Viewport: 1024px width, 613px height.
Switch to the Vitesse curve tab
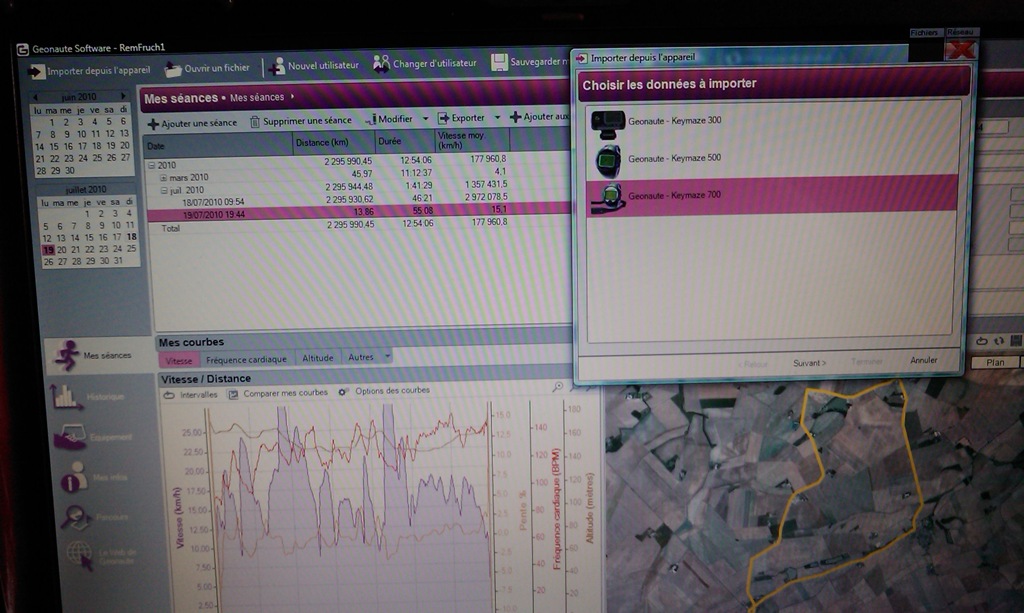coord(178,360)
